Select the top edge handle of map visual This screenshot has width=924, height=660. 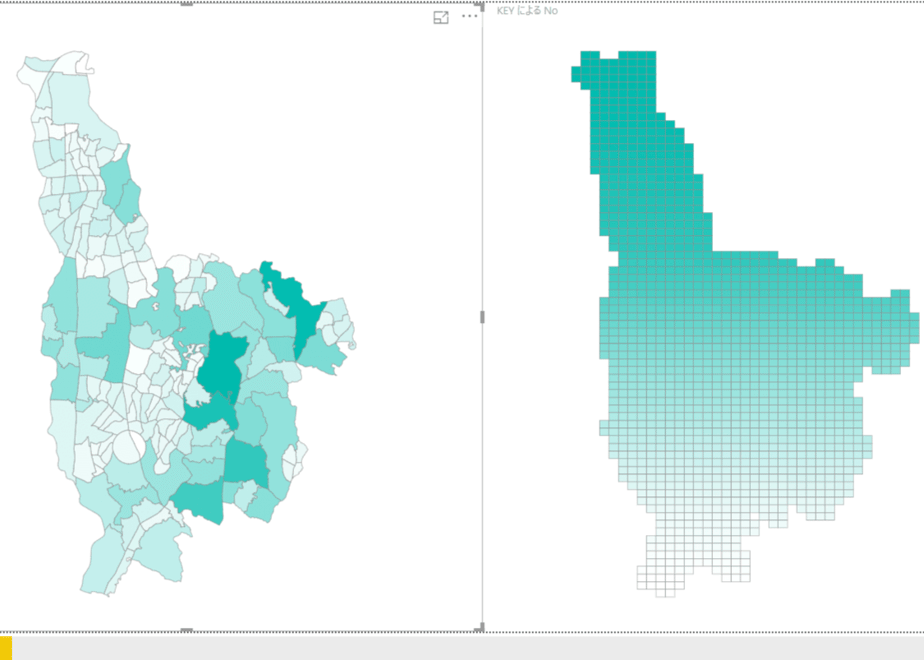186,4
